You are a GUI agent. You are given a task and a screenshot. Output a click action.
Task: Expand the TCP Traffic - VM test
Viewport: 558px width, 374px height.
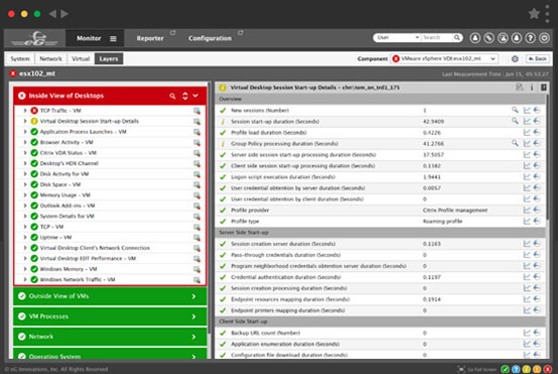(x=25, y=111)
